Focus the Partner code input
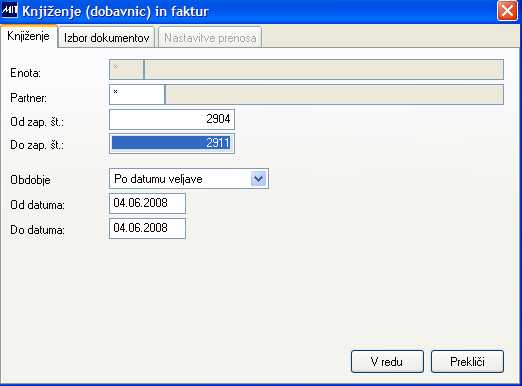The height and width of the screenshot is (386, 522). (137, 94)
